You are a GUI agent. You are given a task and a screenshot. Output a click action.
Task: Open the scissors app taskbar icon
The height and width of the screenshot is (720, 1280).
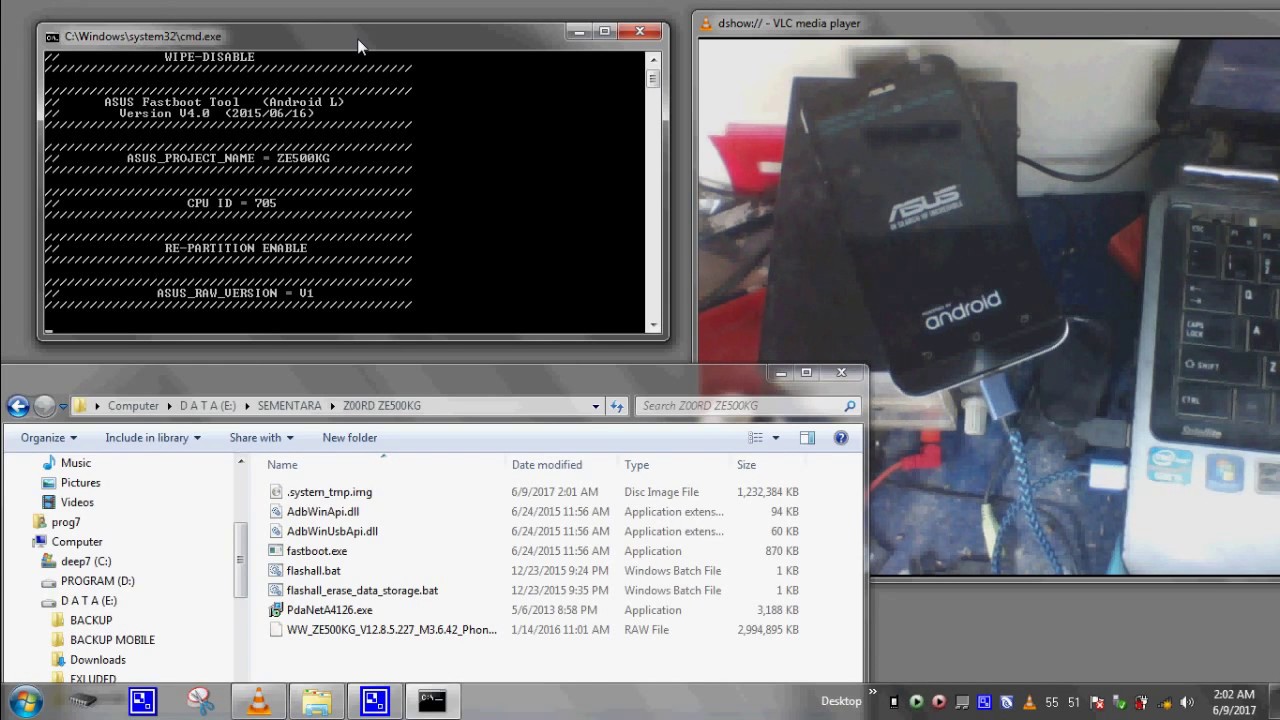[200, 701]
